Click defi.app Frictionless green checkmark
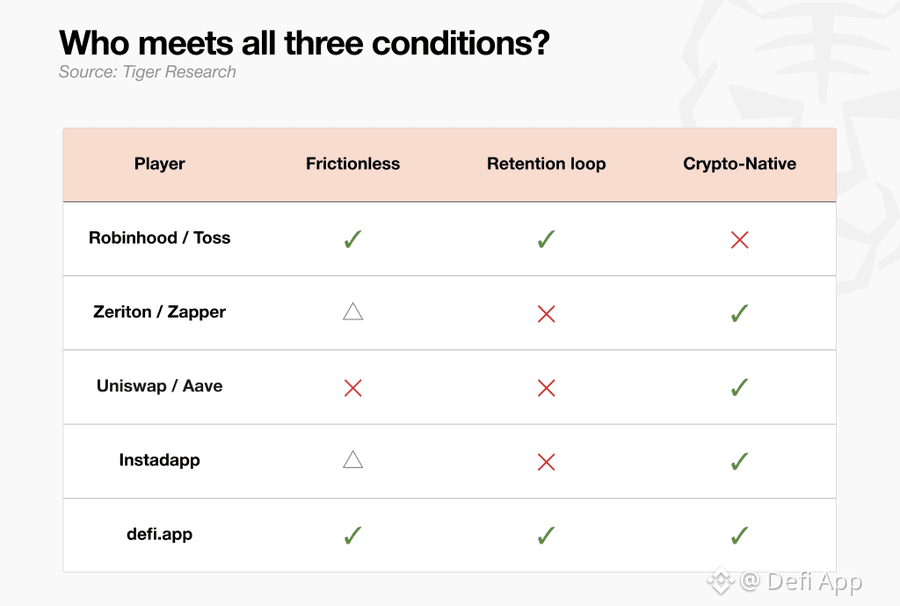This screenshot has width=900, height=606. coord(352,535)
